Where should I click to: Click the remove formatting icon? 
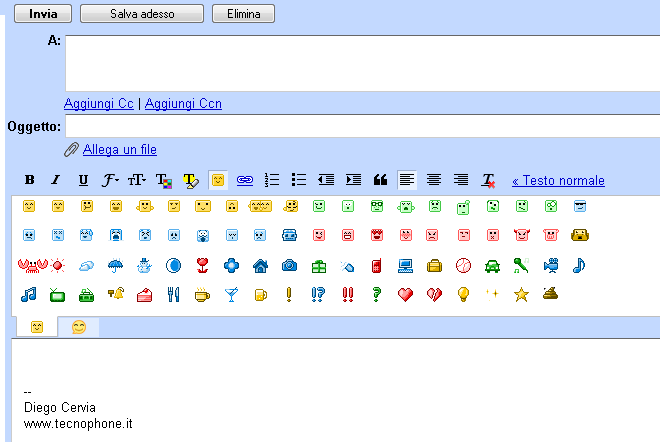488,180
